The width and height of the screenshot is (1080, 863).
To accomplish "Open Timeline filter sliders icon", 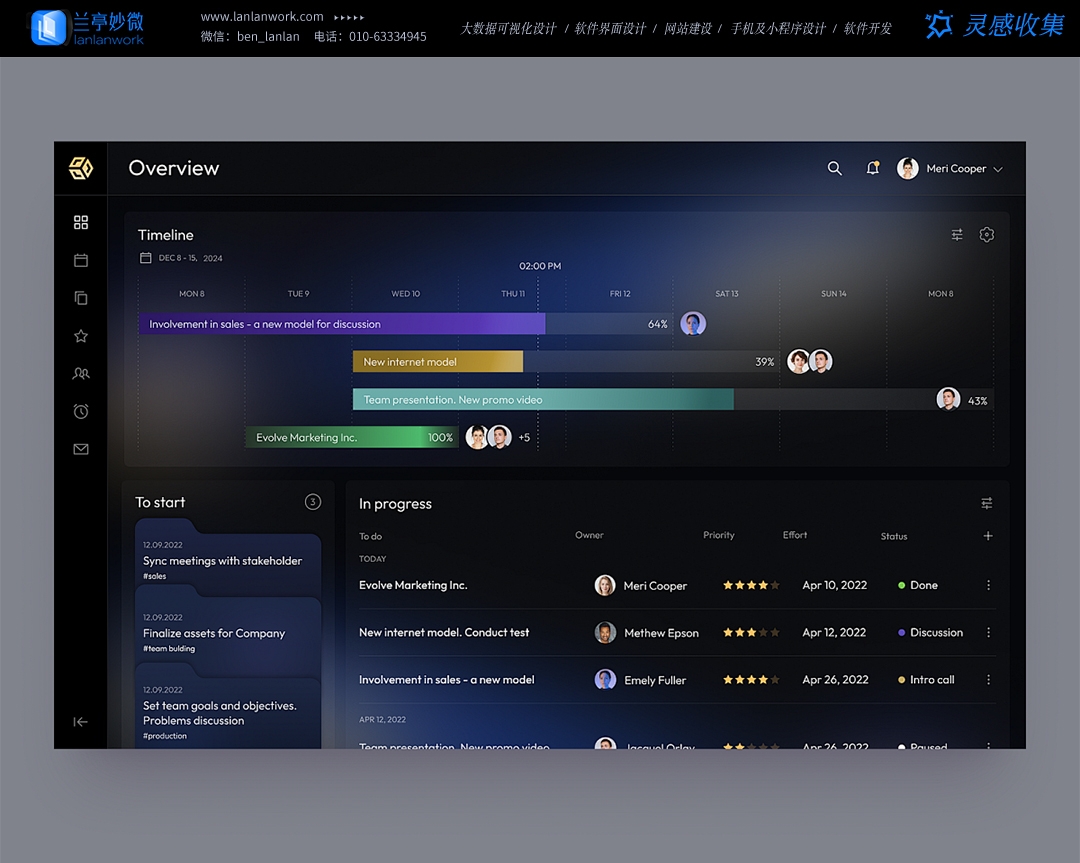I will [x=957, y=235].
